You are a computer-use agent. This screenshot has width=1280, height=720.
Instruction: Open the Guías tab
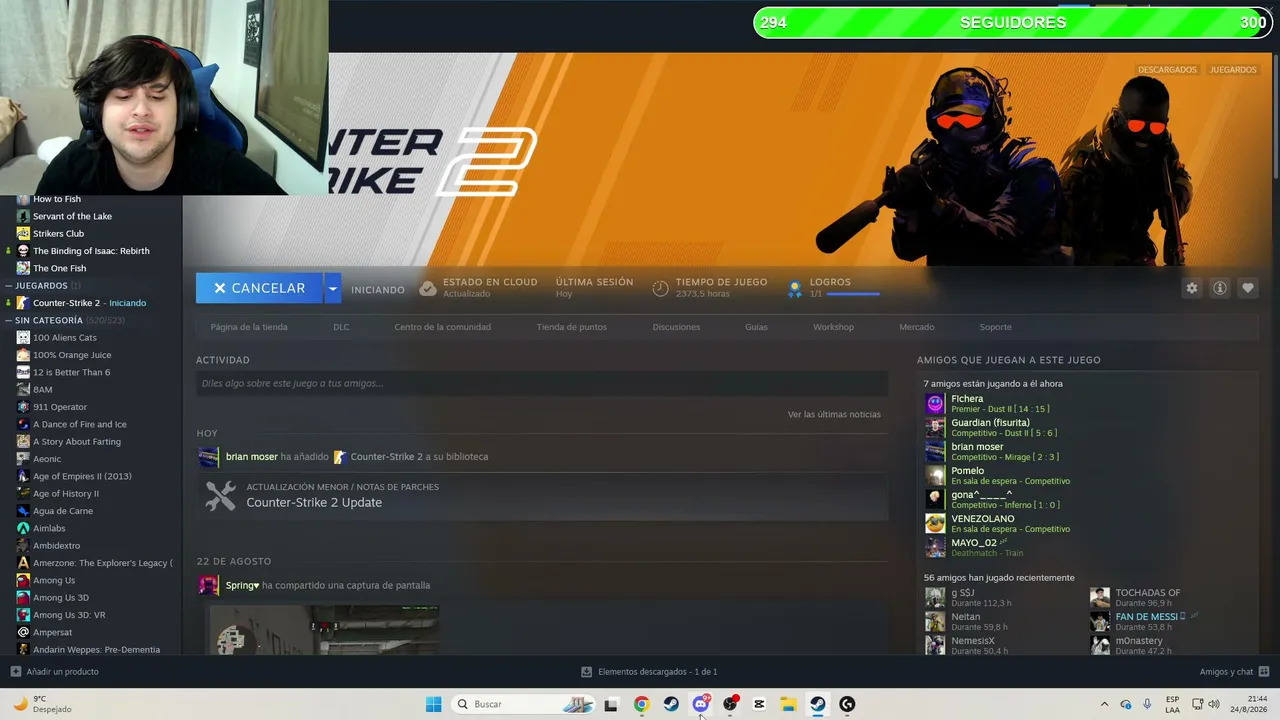[x=756, y=327]
